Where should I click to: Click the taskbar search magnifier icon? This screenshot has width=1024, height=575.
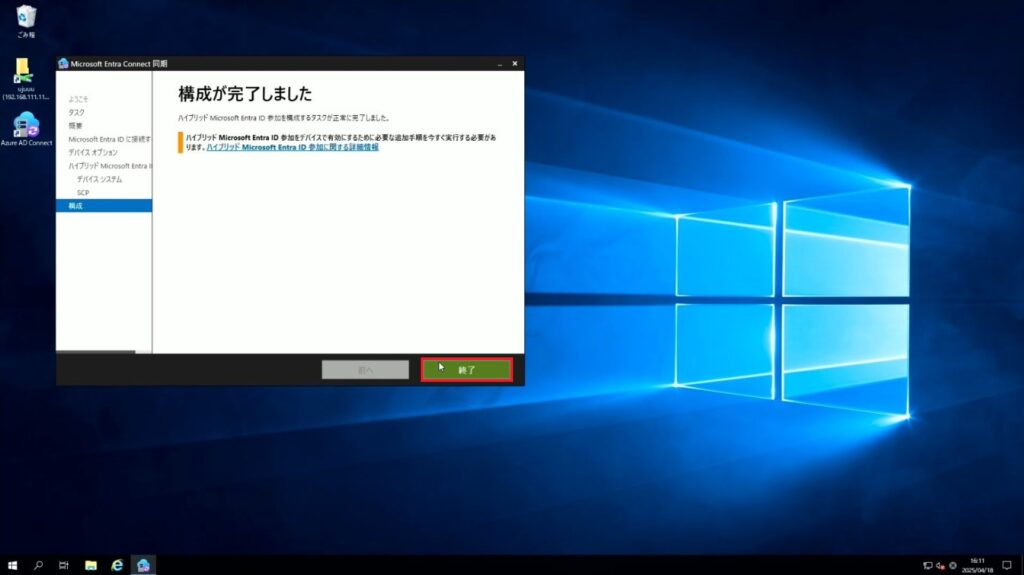click(x=38, y=565)
